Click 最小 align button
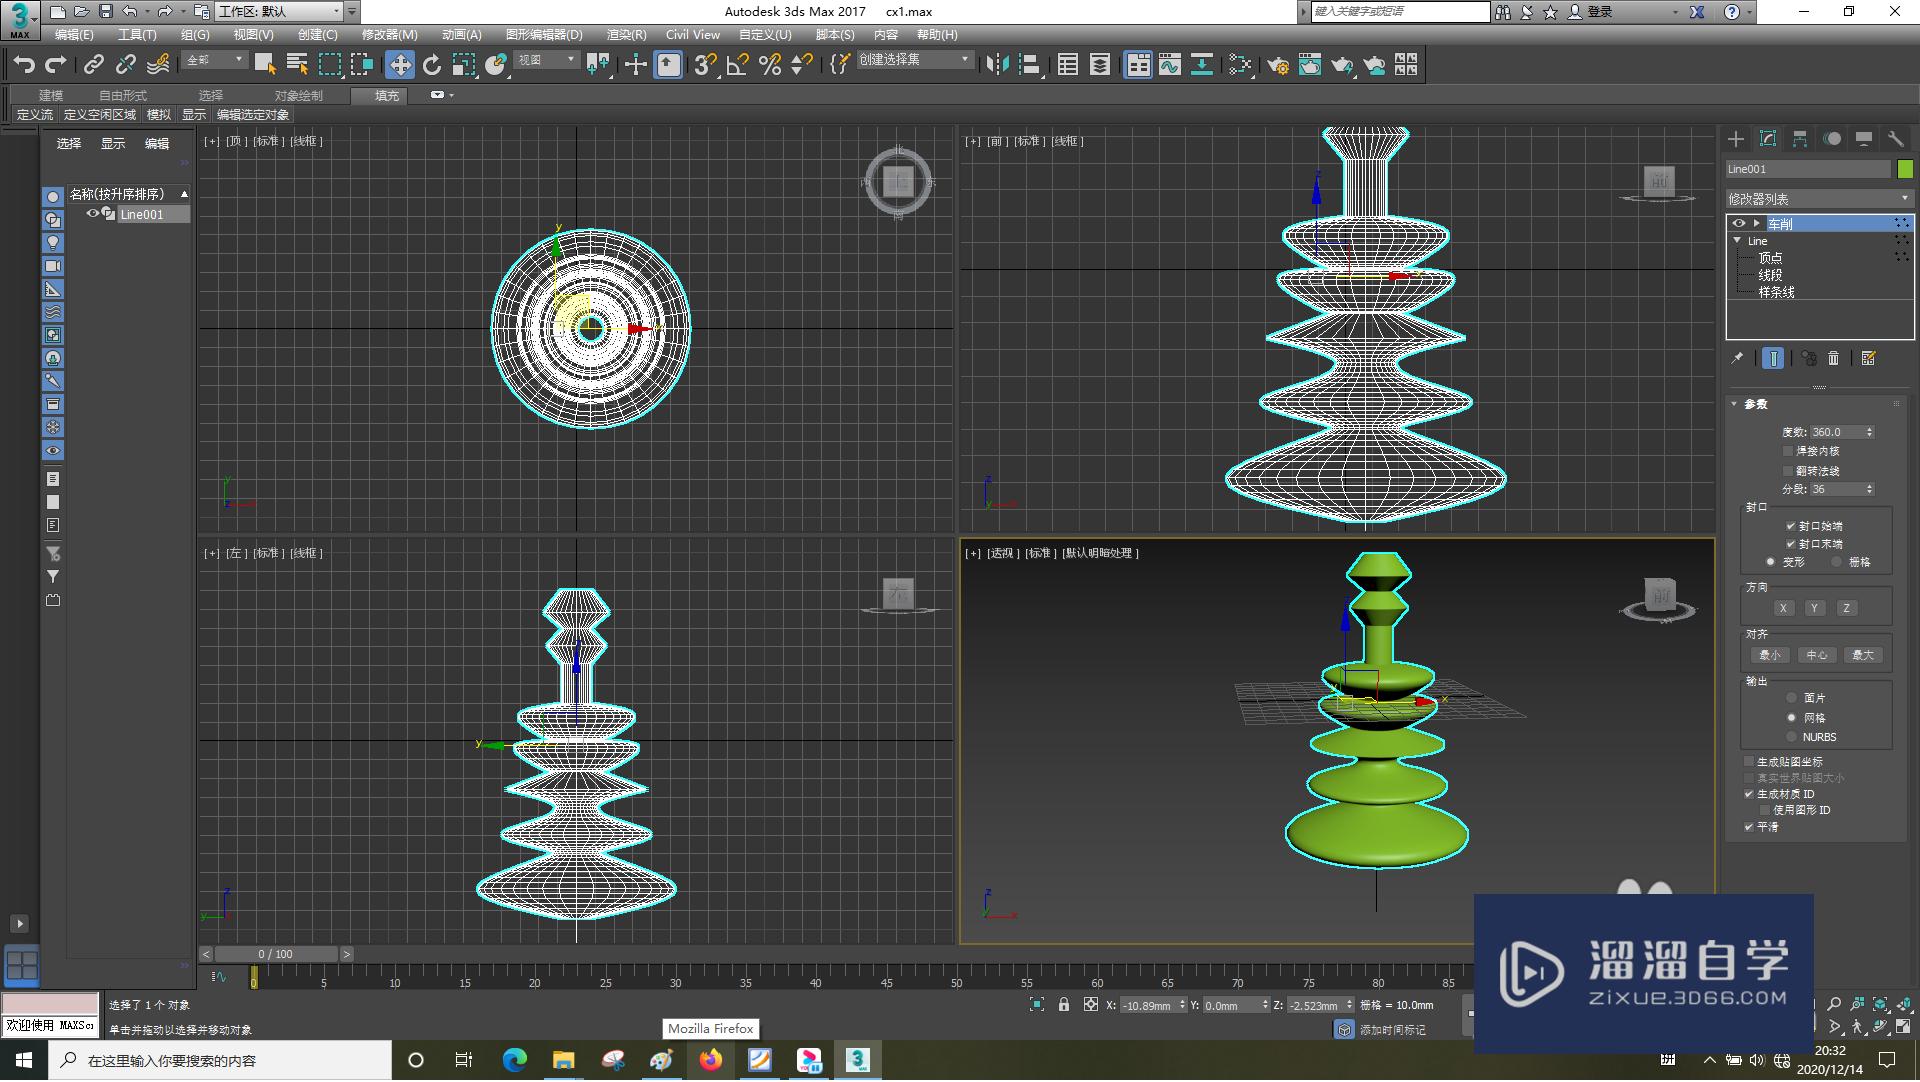 point(1770,655)
